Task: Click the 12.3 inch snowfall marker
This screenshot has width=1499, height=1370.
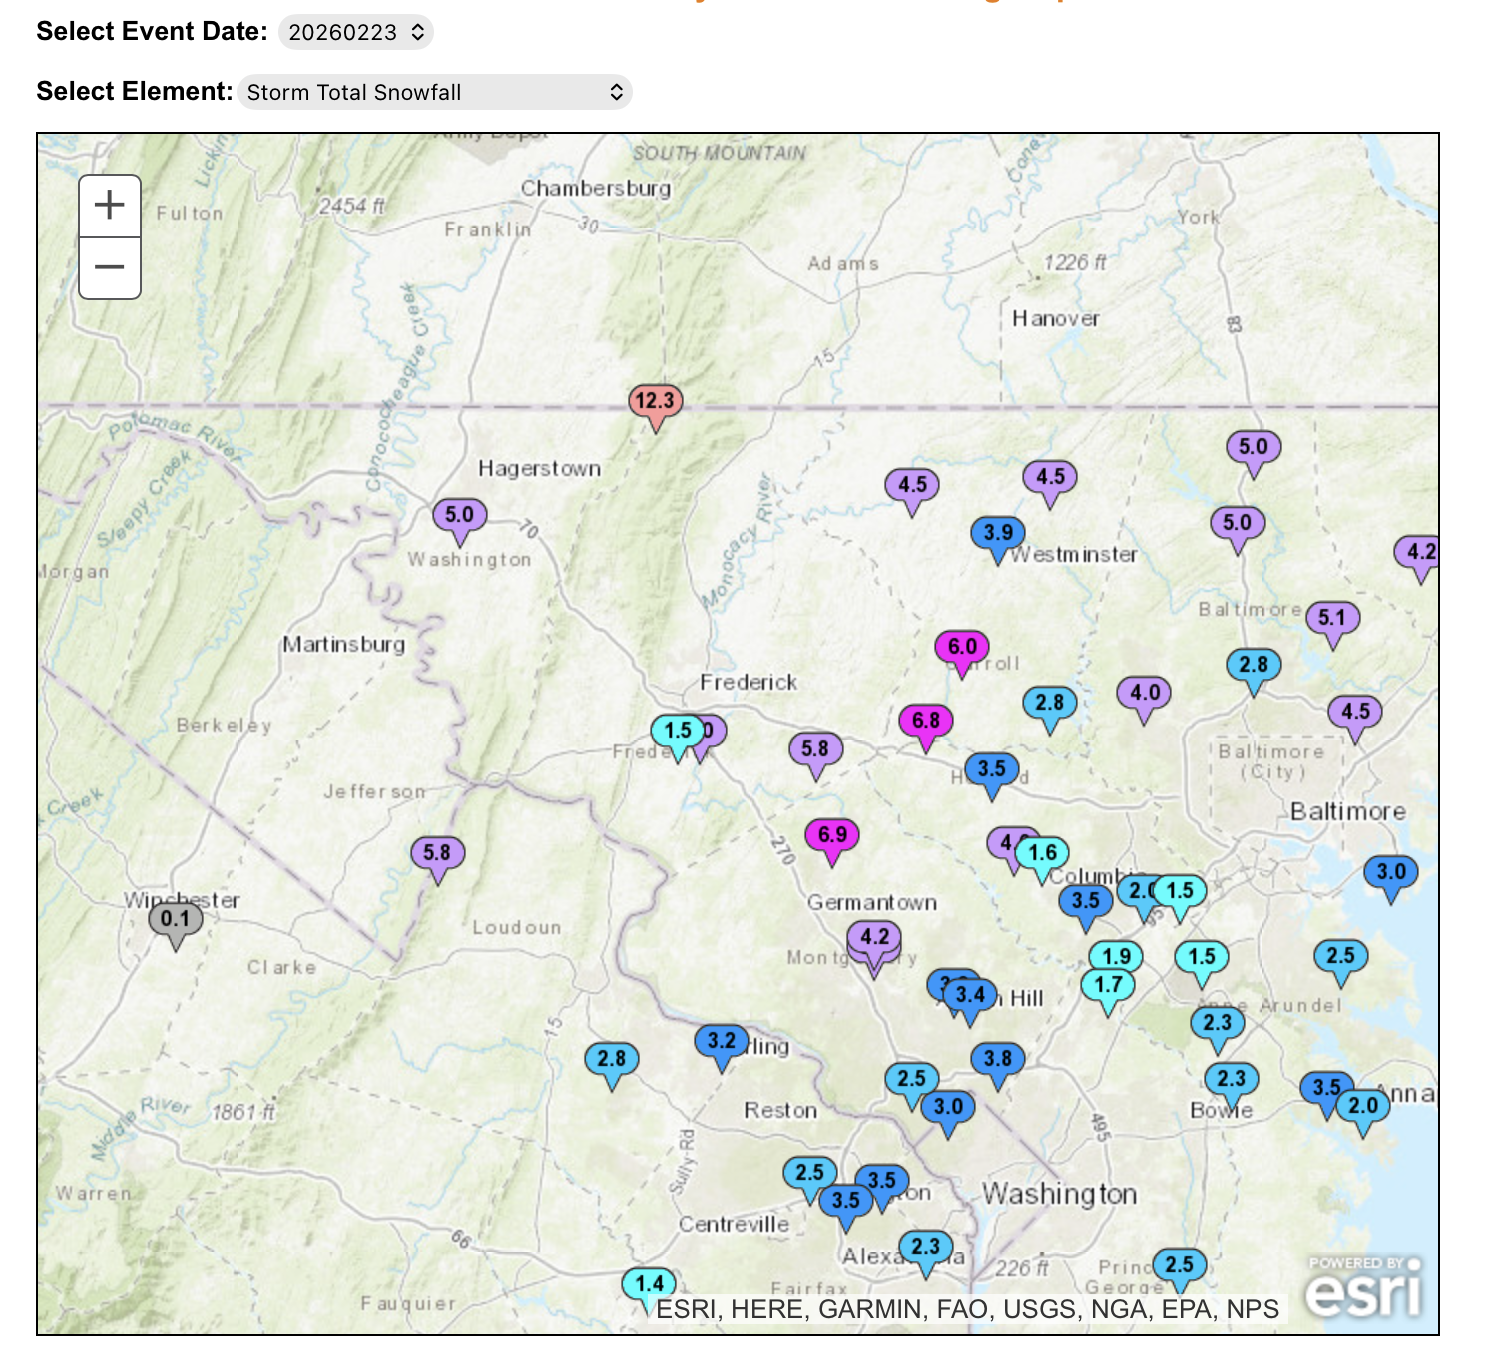Action: pos(655,402)
